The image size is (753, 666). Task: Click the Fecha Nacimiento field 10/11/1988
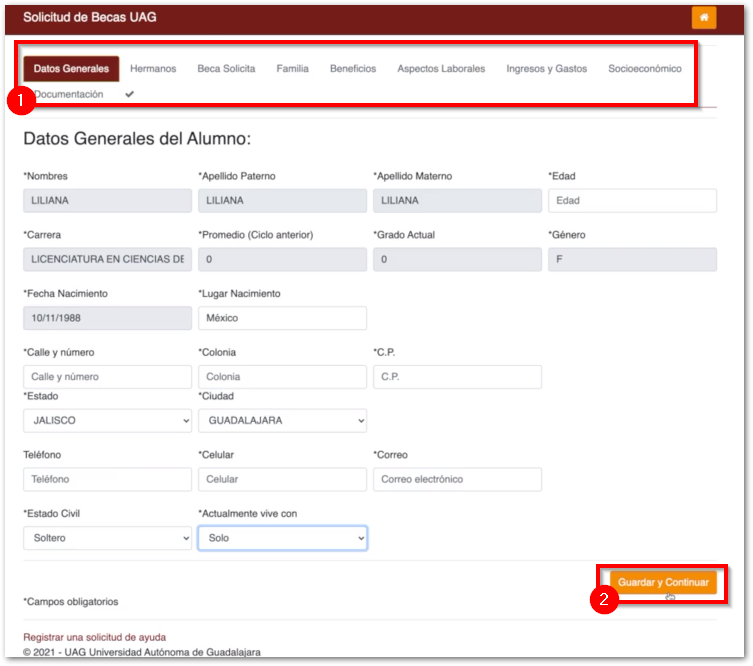click(108, 318)
